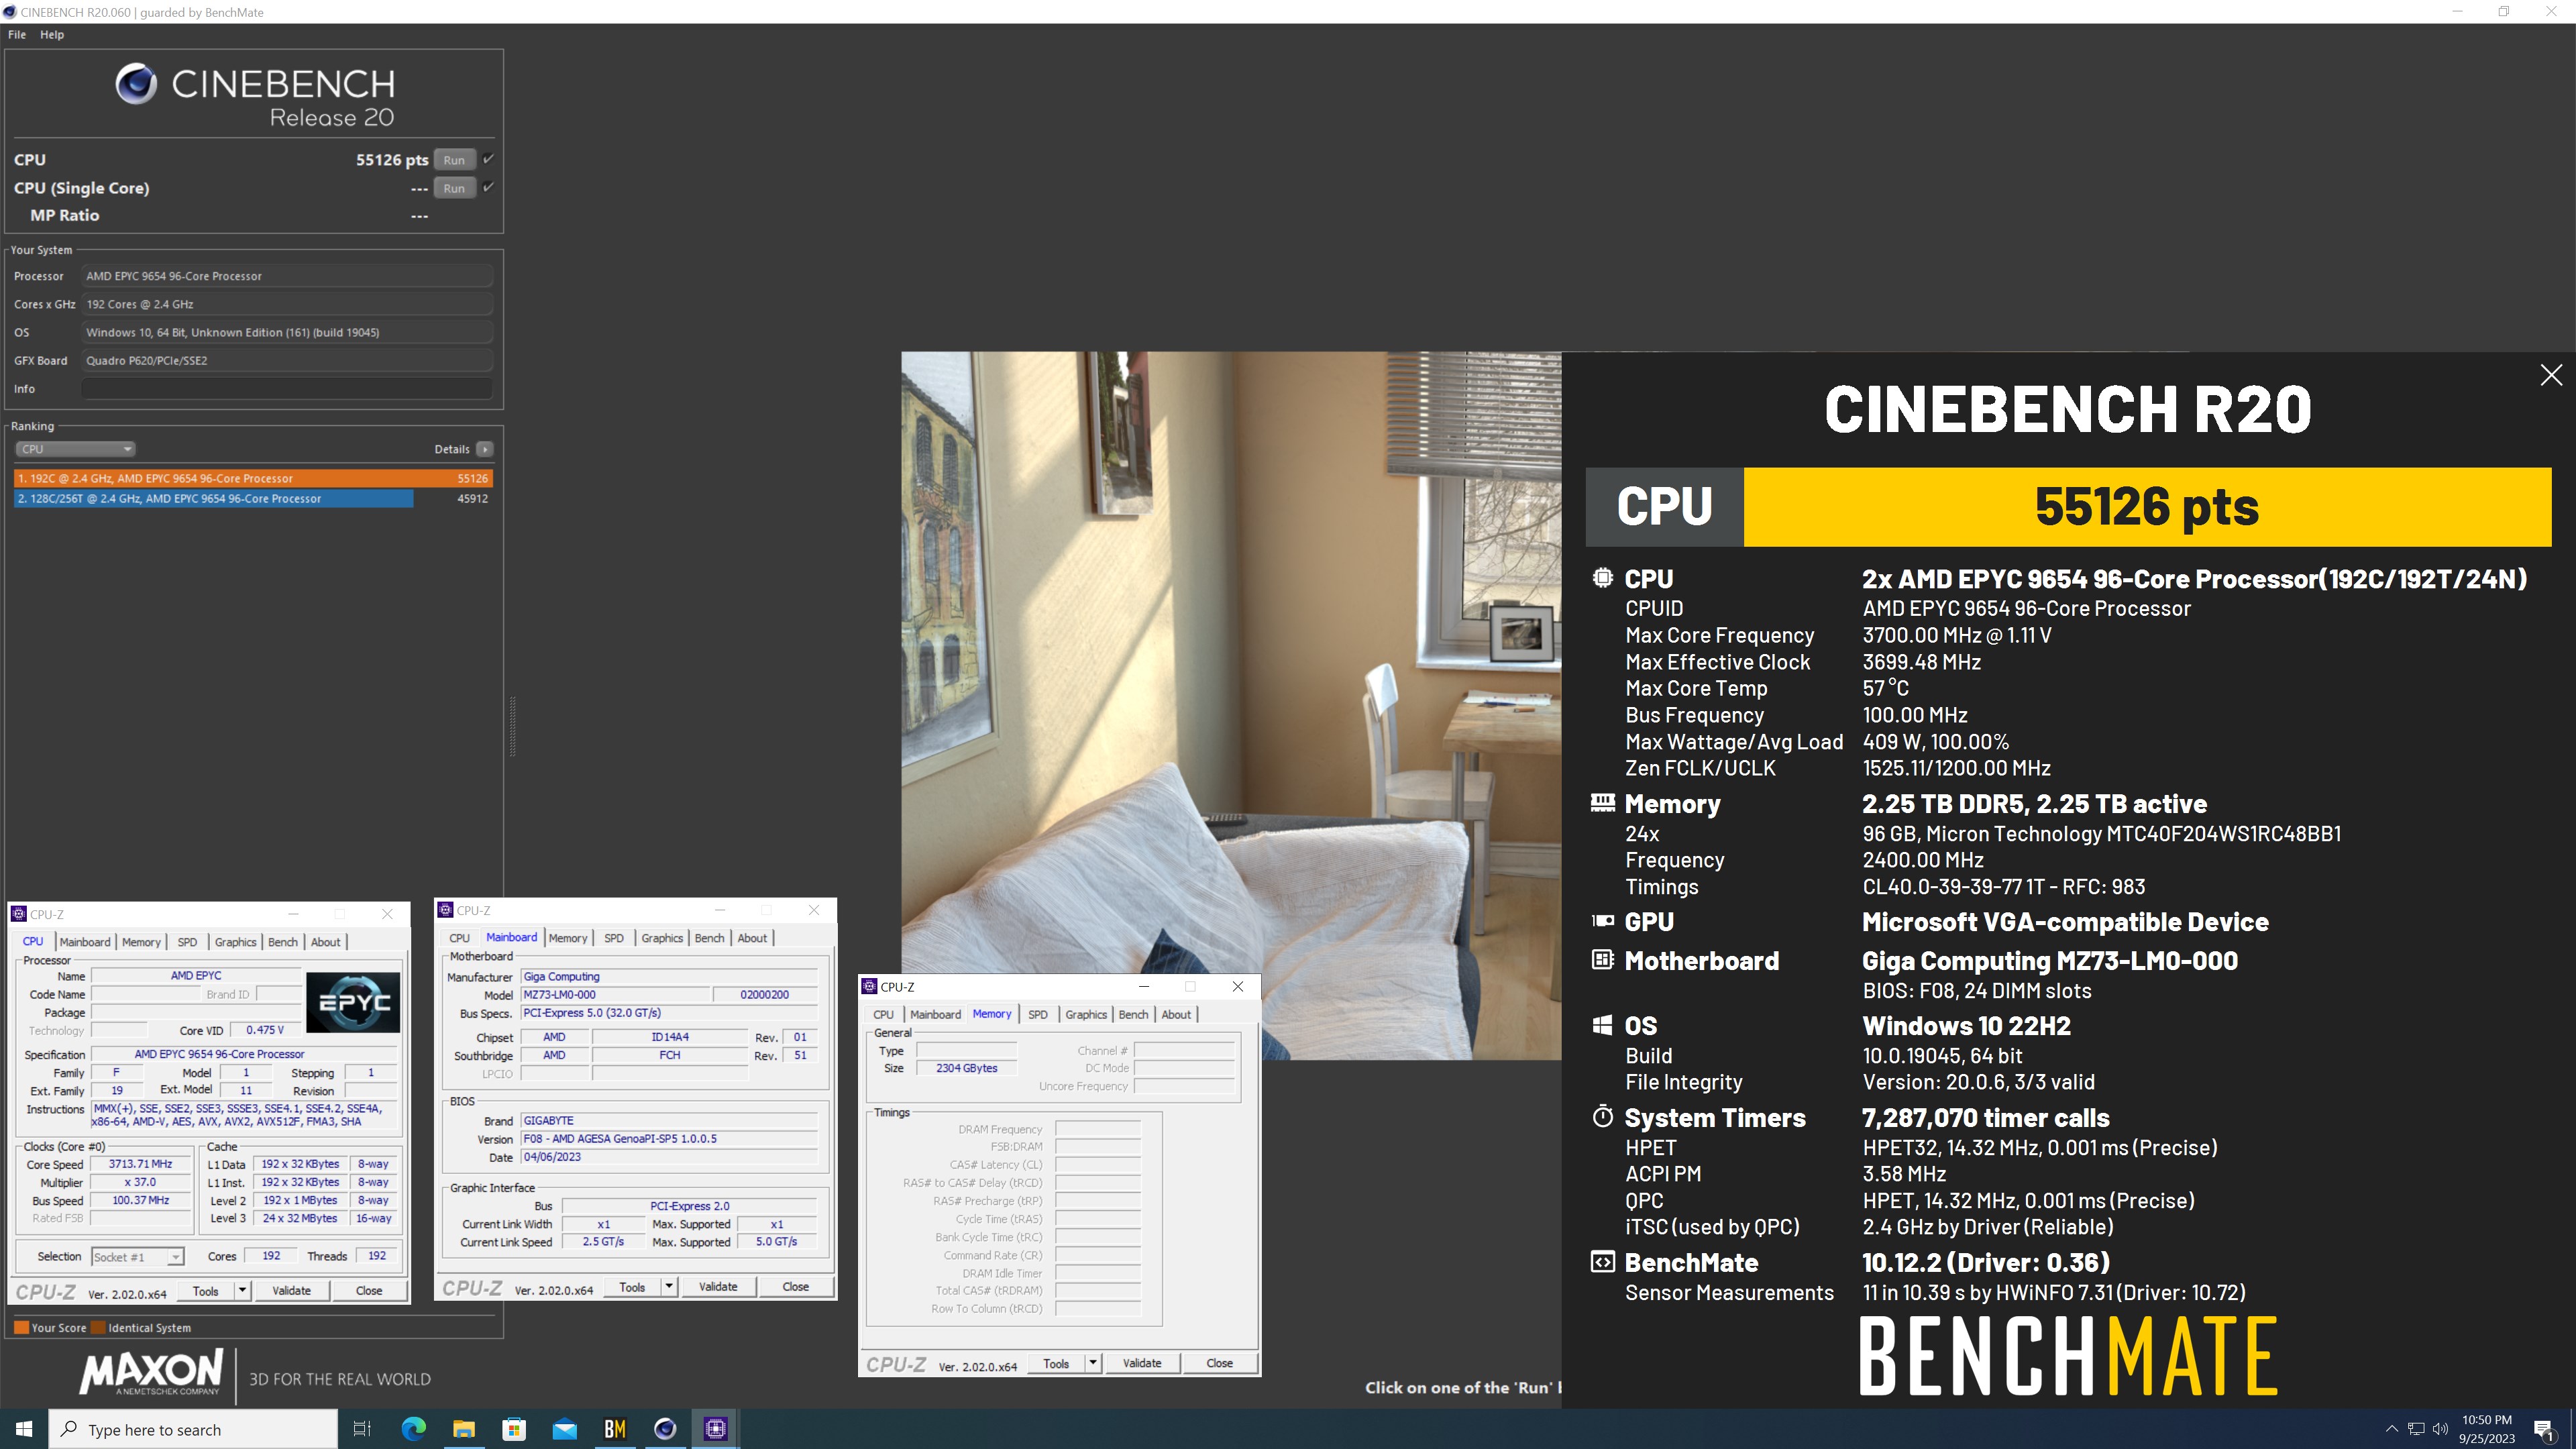Viewport: 2576px width, 1449px height.
Task: Open the Windows Start menu
Action: click(24, 1429)
